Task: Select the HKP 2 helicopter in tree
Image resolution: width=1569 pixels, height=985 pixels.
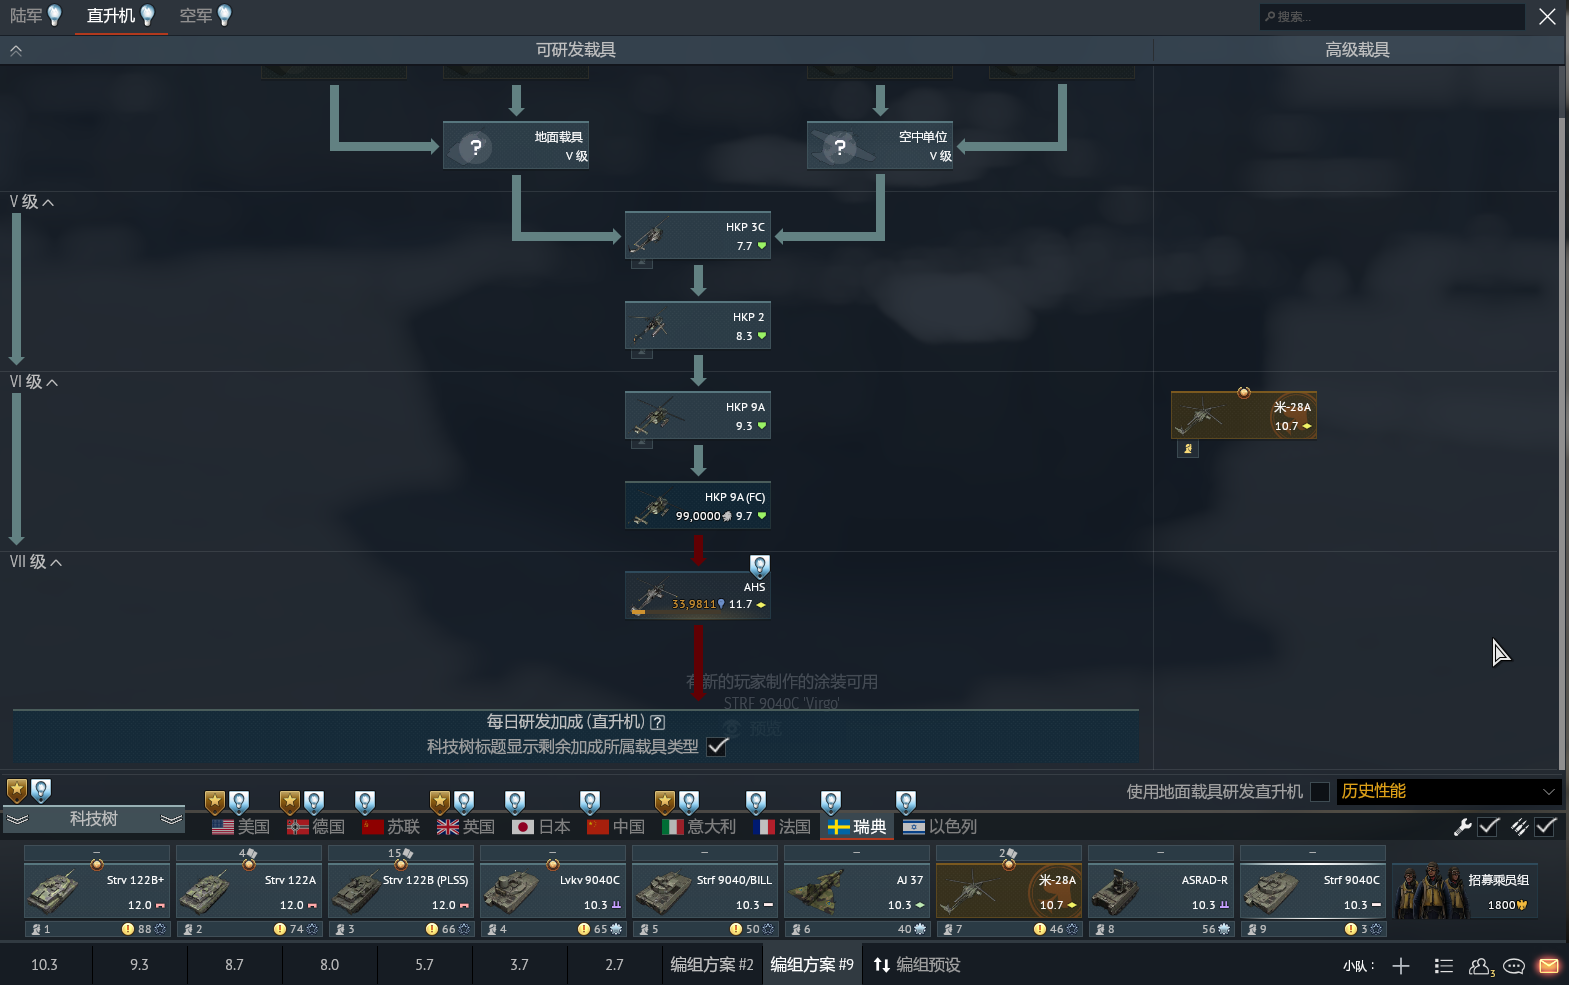Action: (x=698, y=325)
